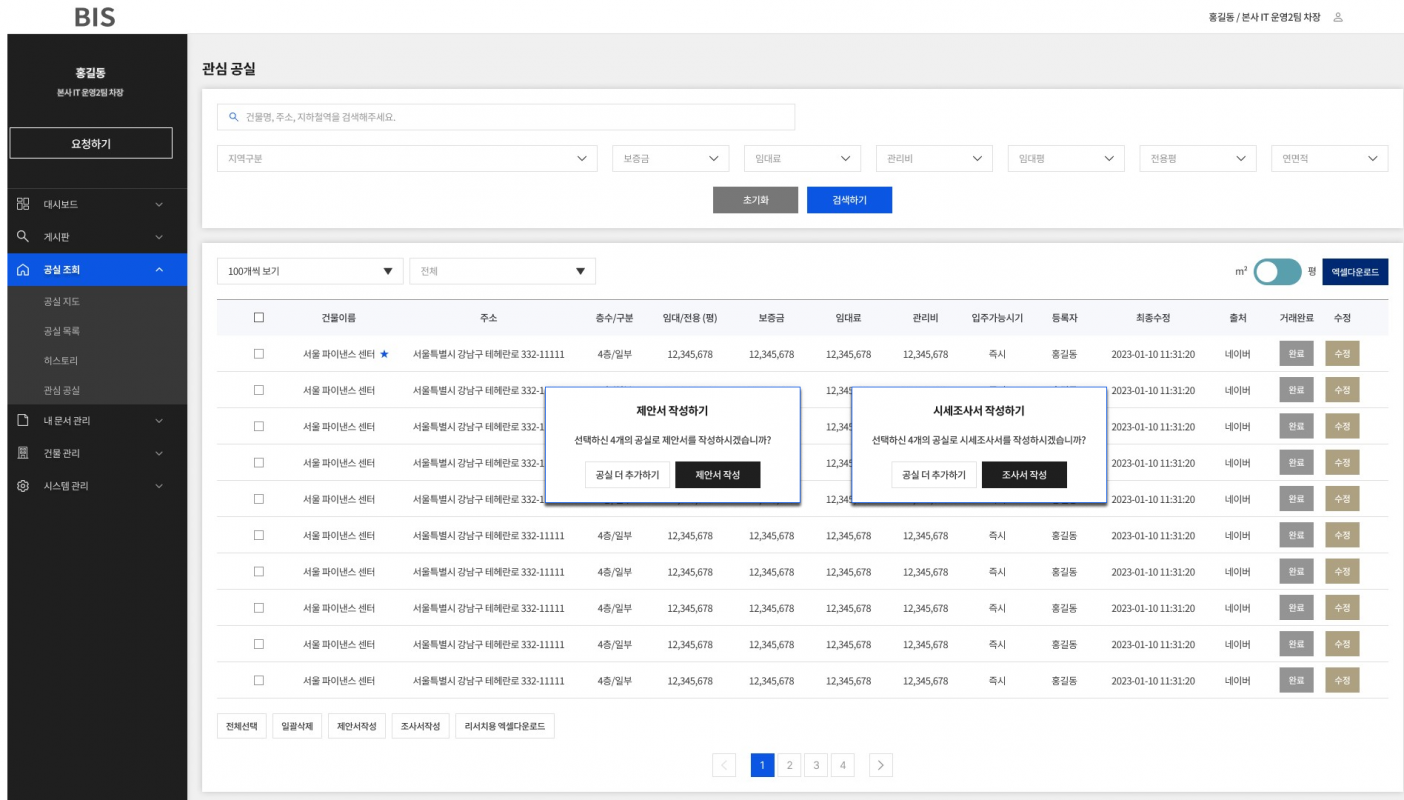Image resolution: width=1404 pixels, height=800 pixels.
Task: Go to next page with right arrow
Action: tap(880, 766)
